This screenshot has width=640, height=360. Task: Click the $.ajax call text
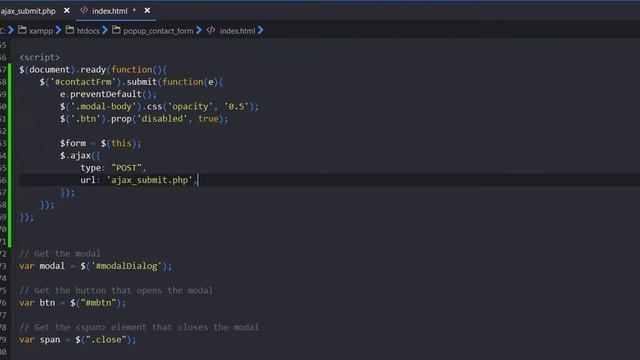coord(76,156)
